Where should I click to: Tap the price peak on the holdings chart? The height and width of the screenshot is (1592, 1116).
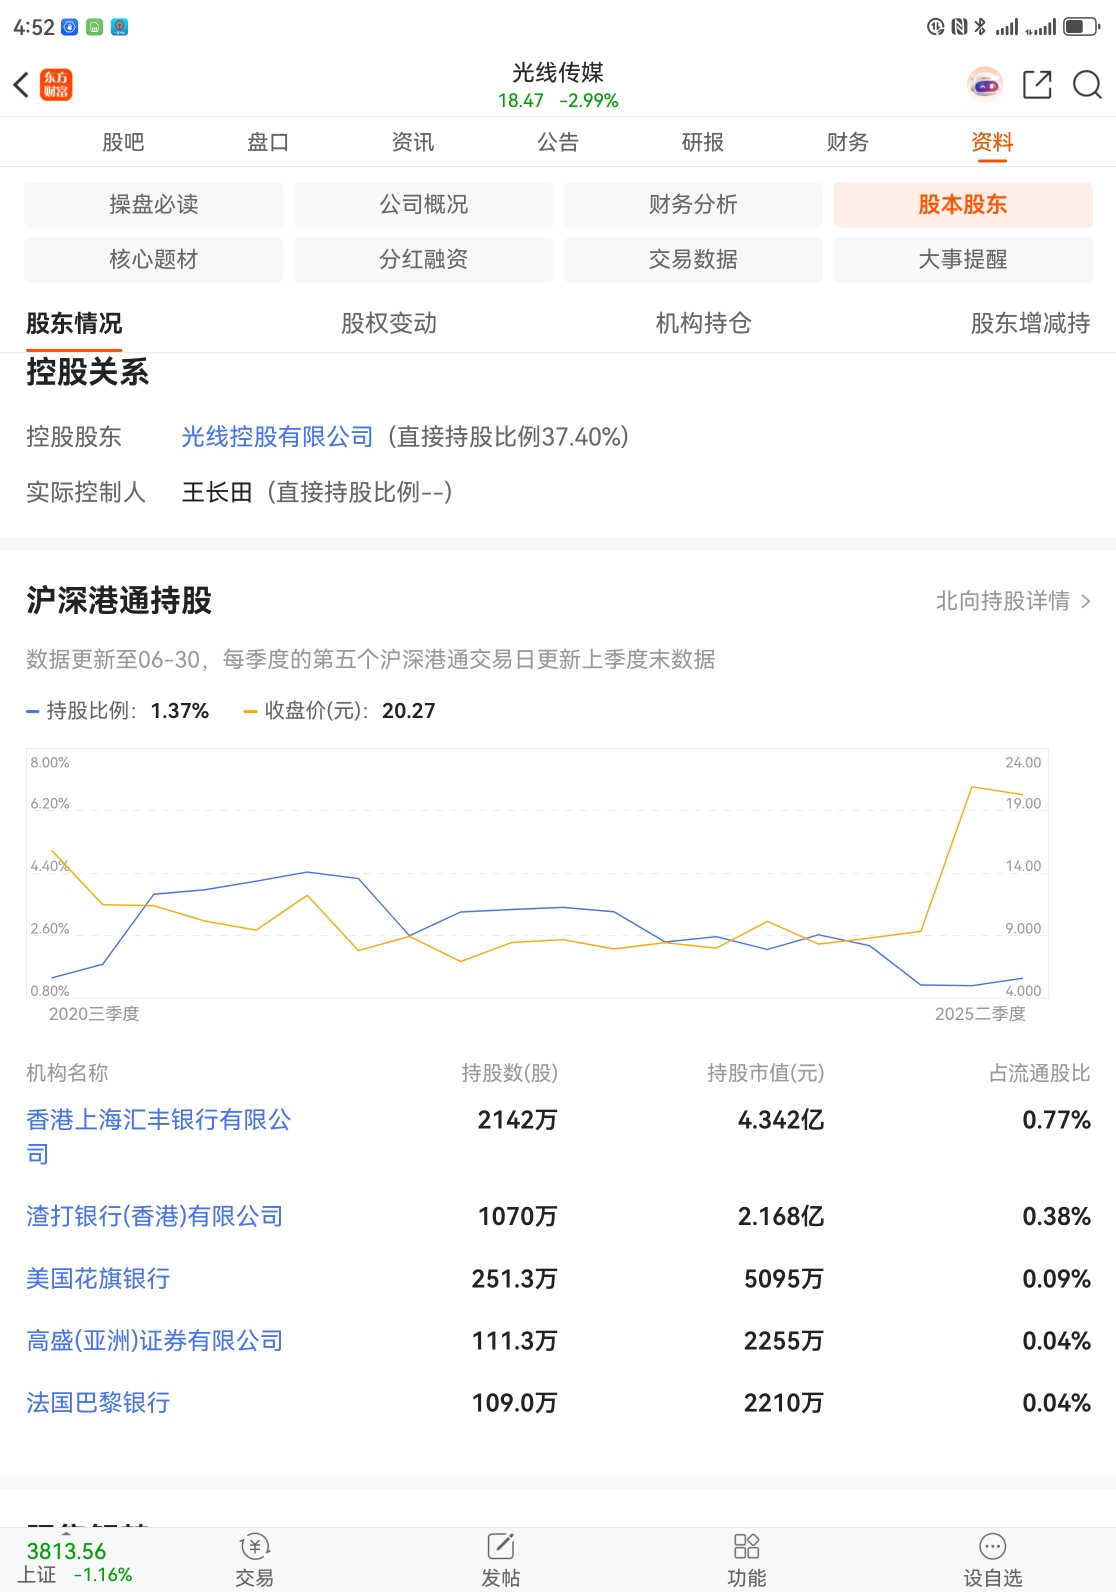coord(972,787)
